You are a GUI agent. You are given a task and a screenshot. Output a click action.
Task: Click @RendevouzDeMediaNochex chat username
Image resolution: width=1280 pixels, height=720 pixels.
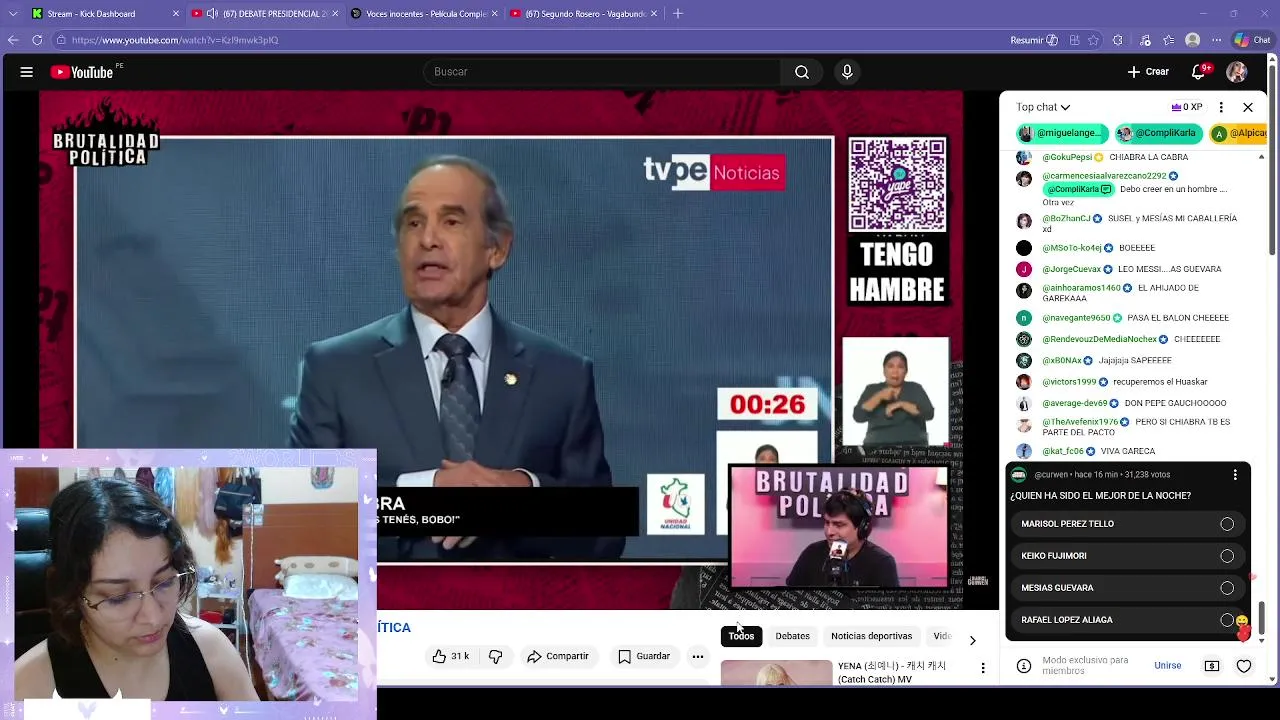1099,339
